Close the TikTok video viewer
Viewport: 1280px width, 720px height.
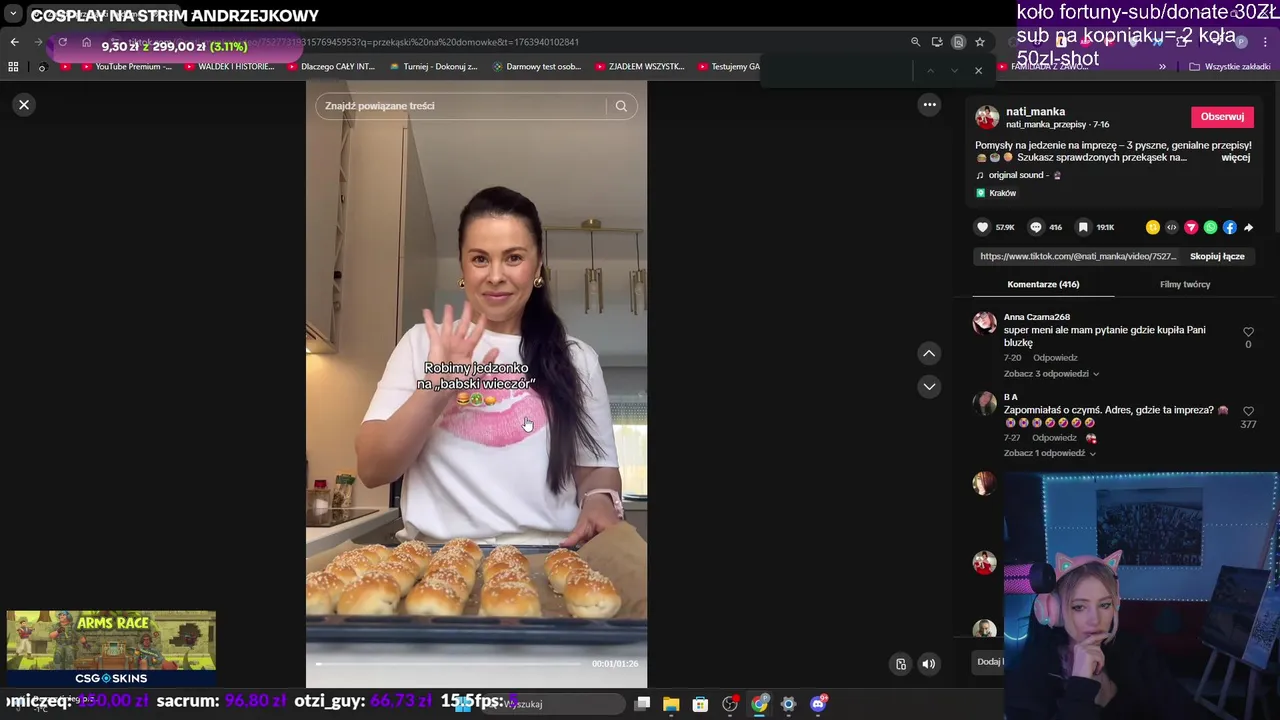point(24,105)
